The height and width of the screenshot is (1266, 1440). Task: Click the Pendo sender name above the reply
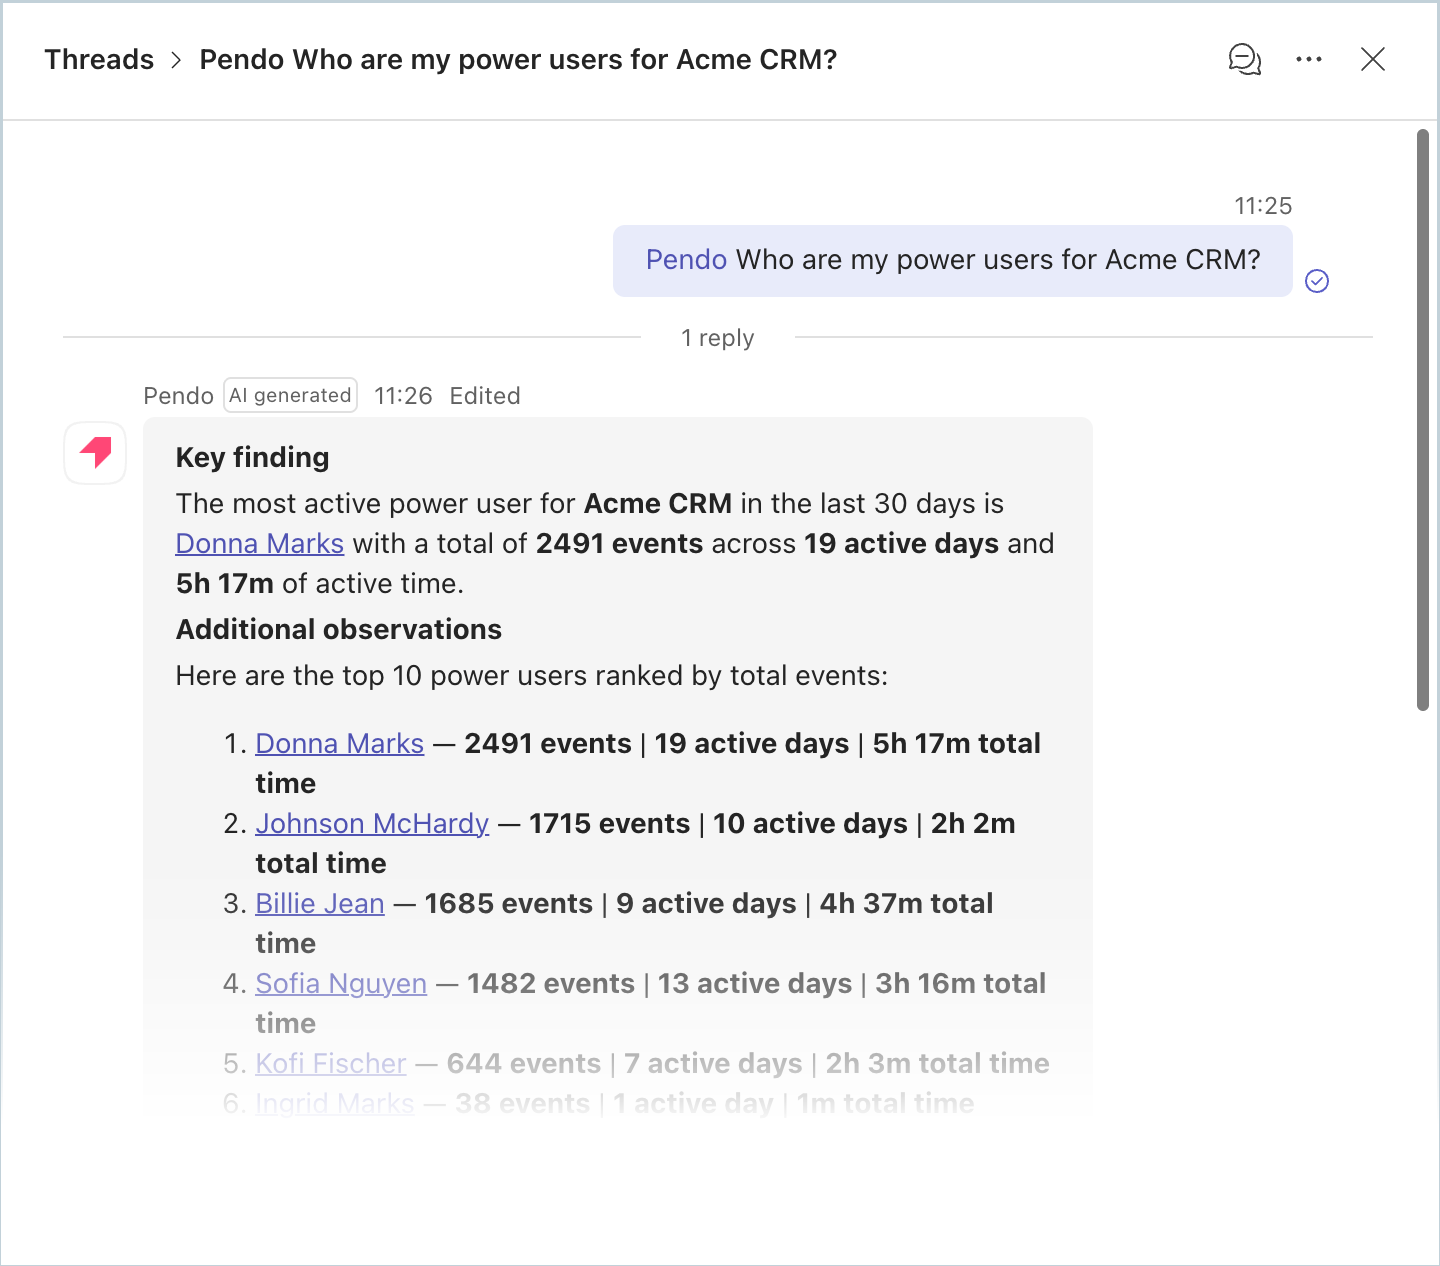point(178,396)
